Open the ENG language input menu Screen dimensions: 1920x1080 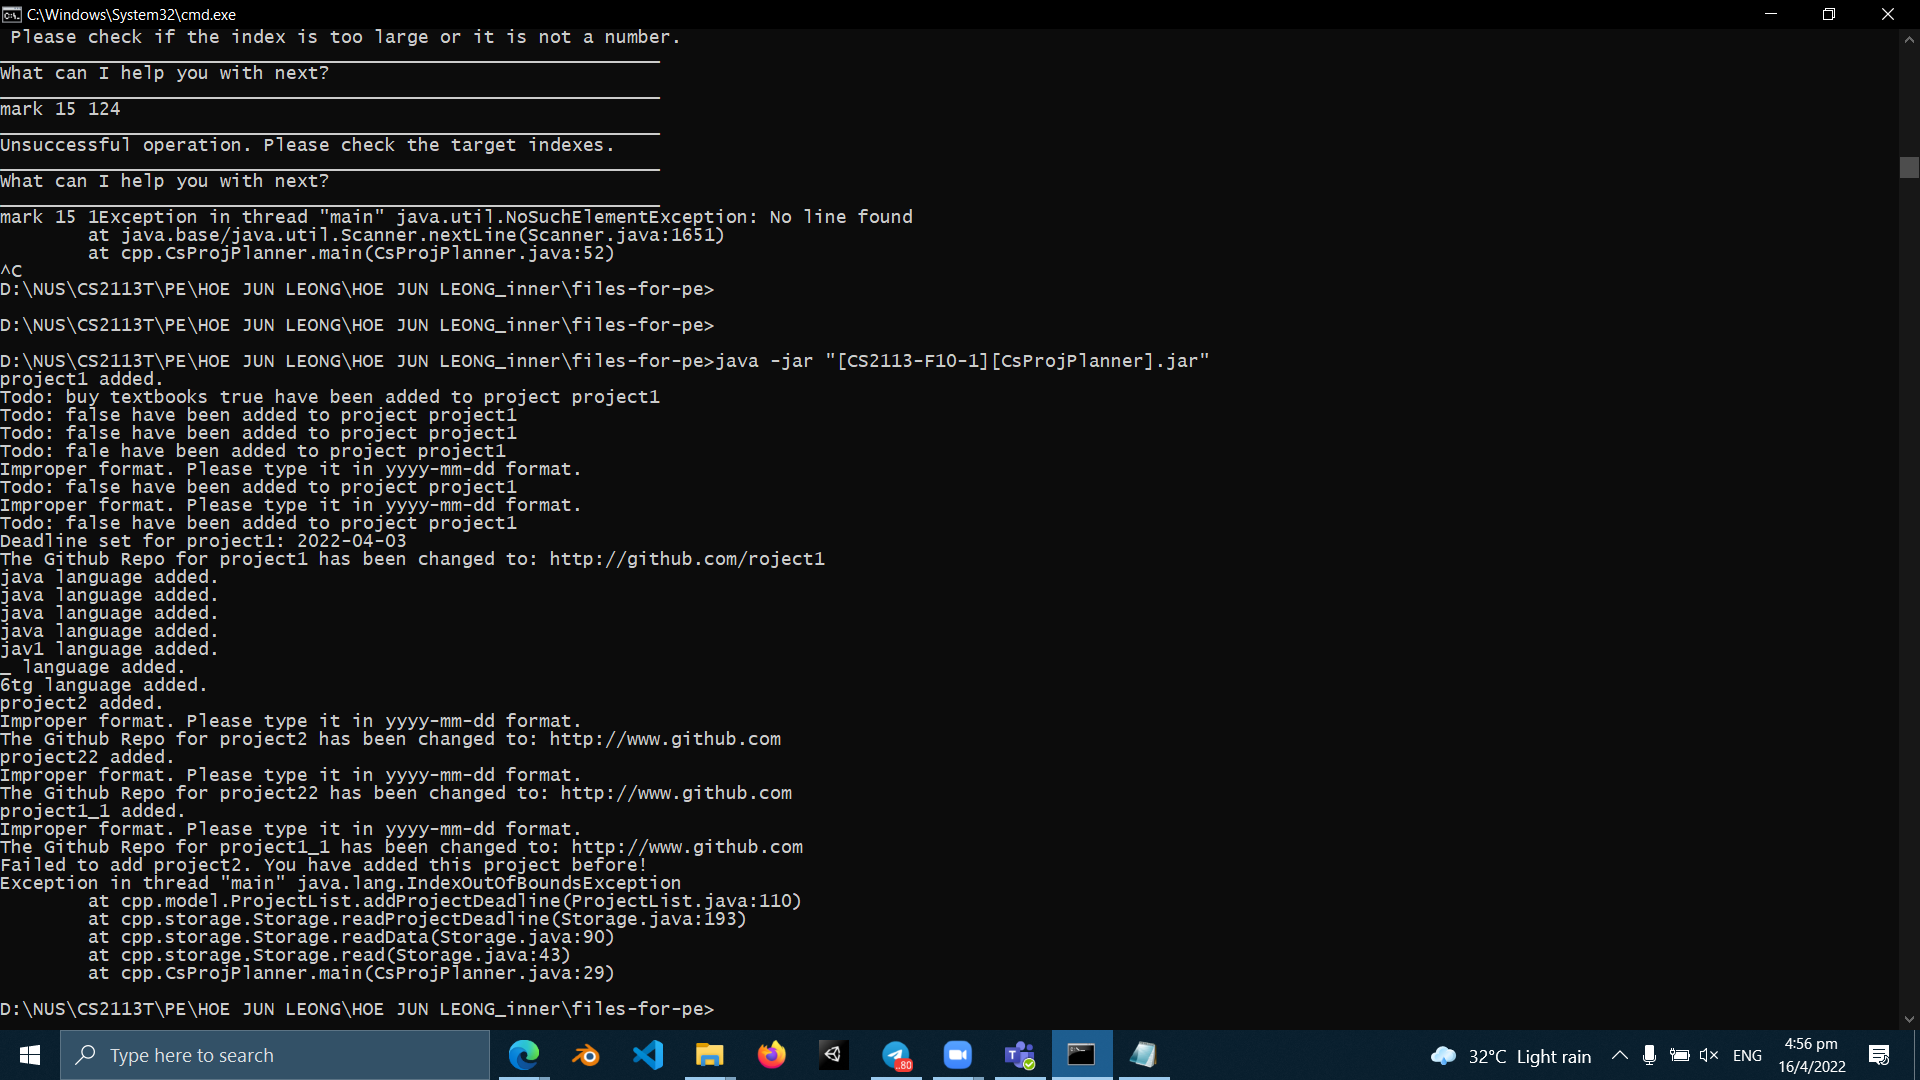click(1747, 1056)
